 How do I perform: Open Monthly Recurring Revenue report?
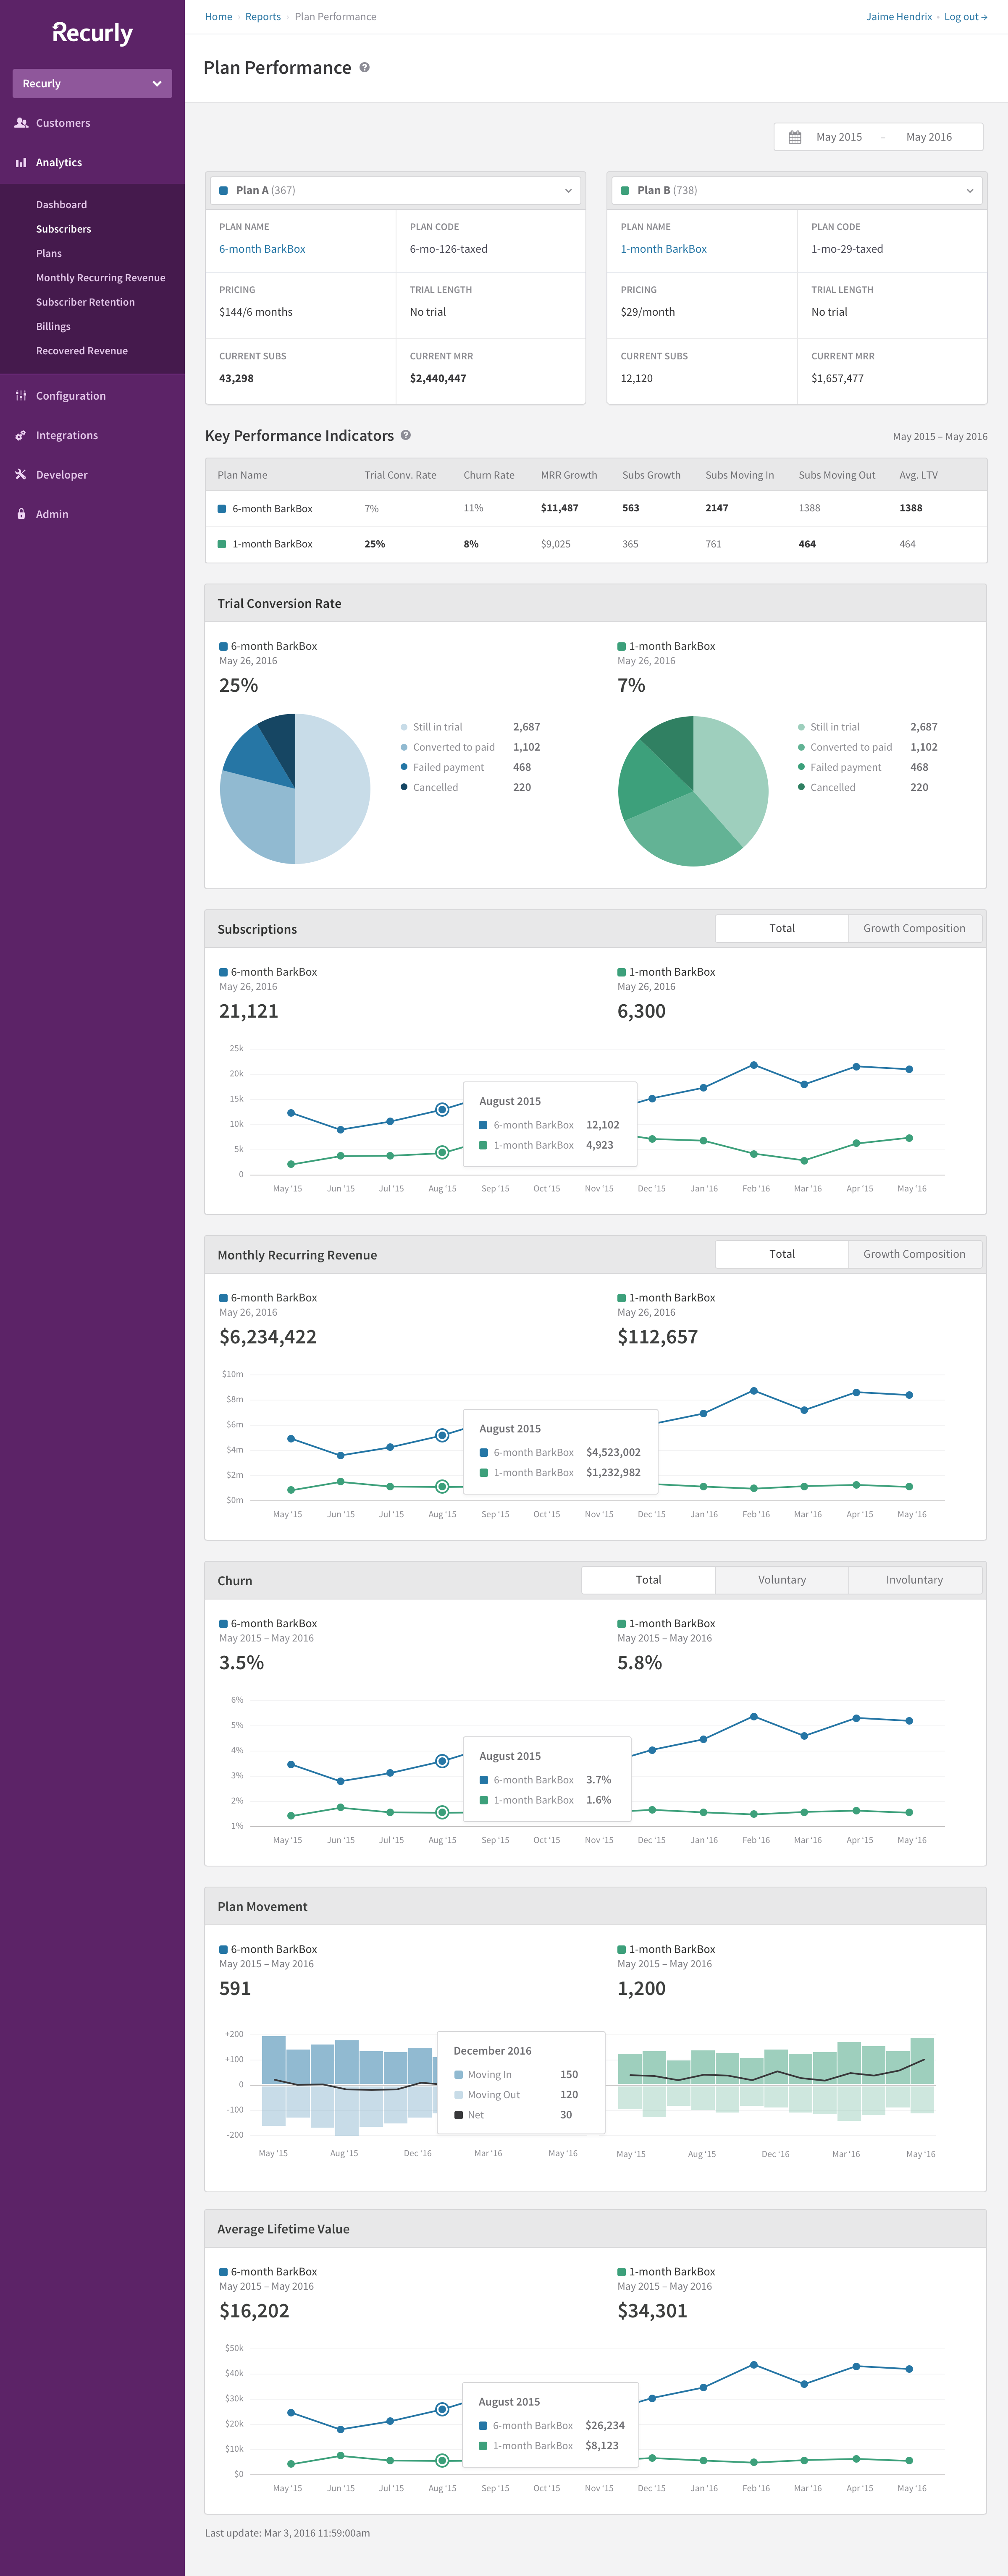100,278
